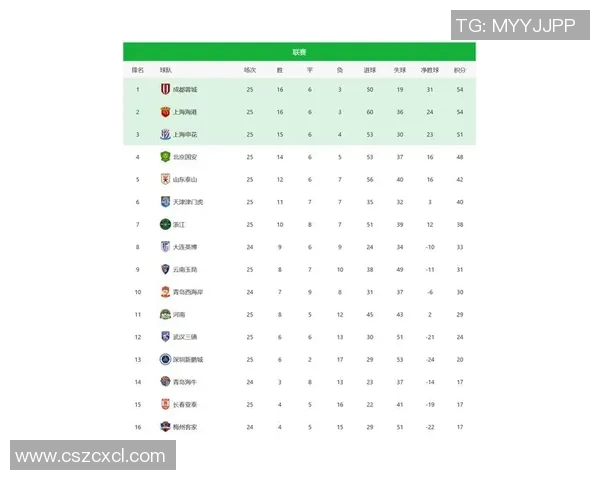The width and height of the screenshot is (600, 480).
Task: Click the 深圳新鹏城 round logo
Action: tap(165, 359)
